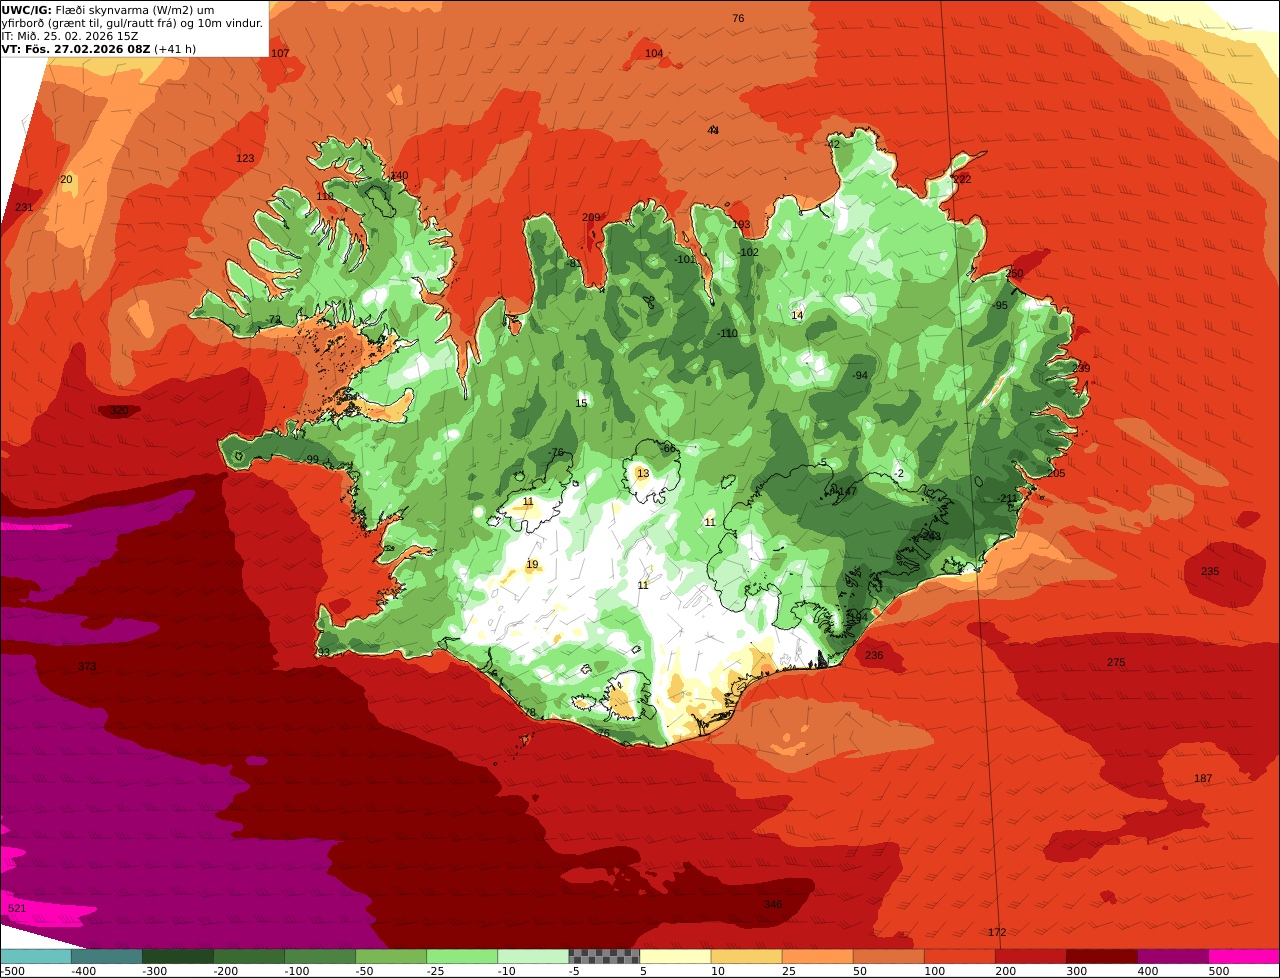The width and height of the screenshot is (1280, 978).
Task: Click the 'IT: Mið. 25. 02. 2026 15Z' line
Action: point(70,36)
